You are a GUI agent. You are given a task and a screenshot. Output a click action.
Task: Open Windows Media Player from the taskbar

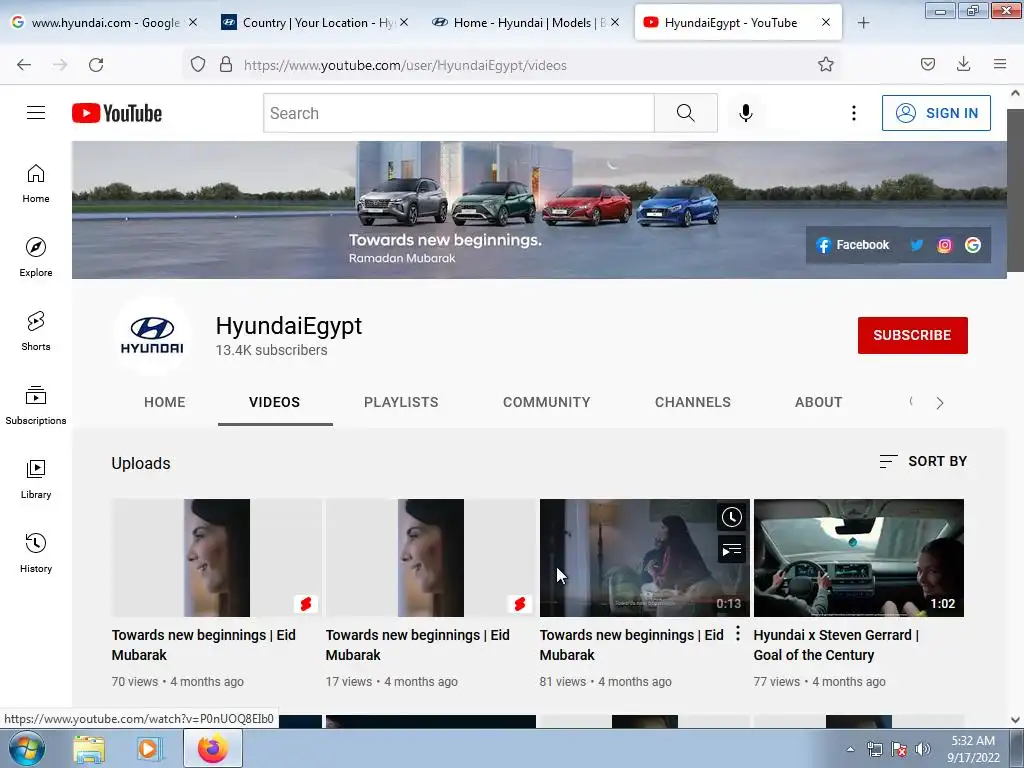point(149,749)
